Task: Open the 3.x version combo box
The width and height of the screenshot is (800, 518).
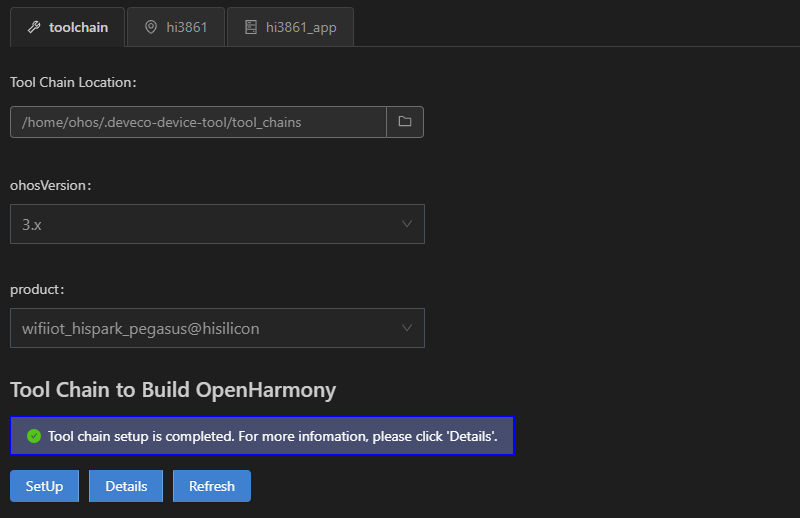Action: (x=217, y=224)
